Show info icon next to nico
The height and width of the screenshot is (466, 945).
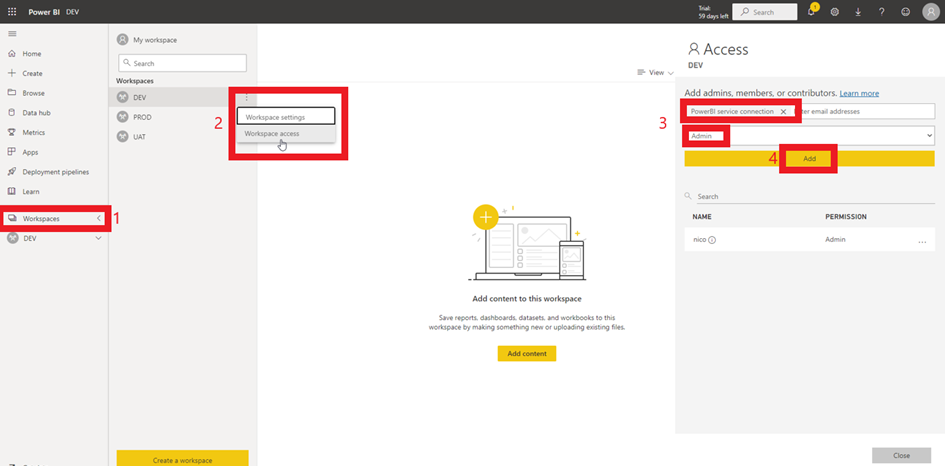tap(712, 240)
